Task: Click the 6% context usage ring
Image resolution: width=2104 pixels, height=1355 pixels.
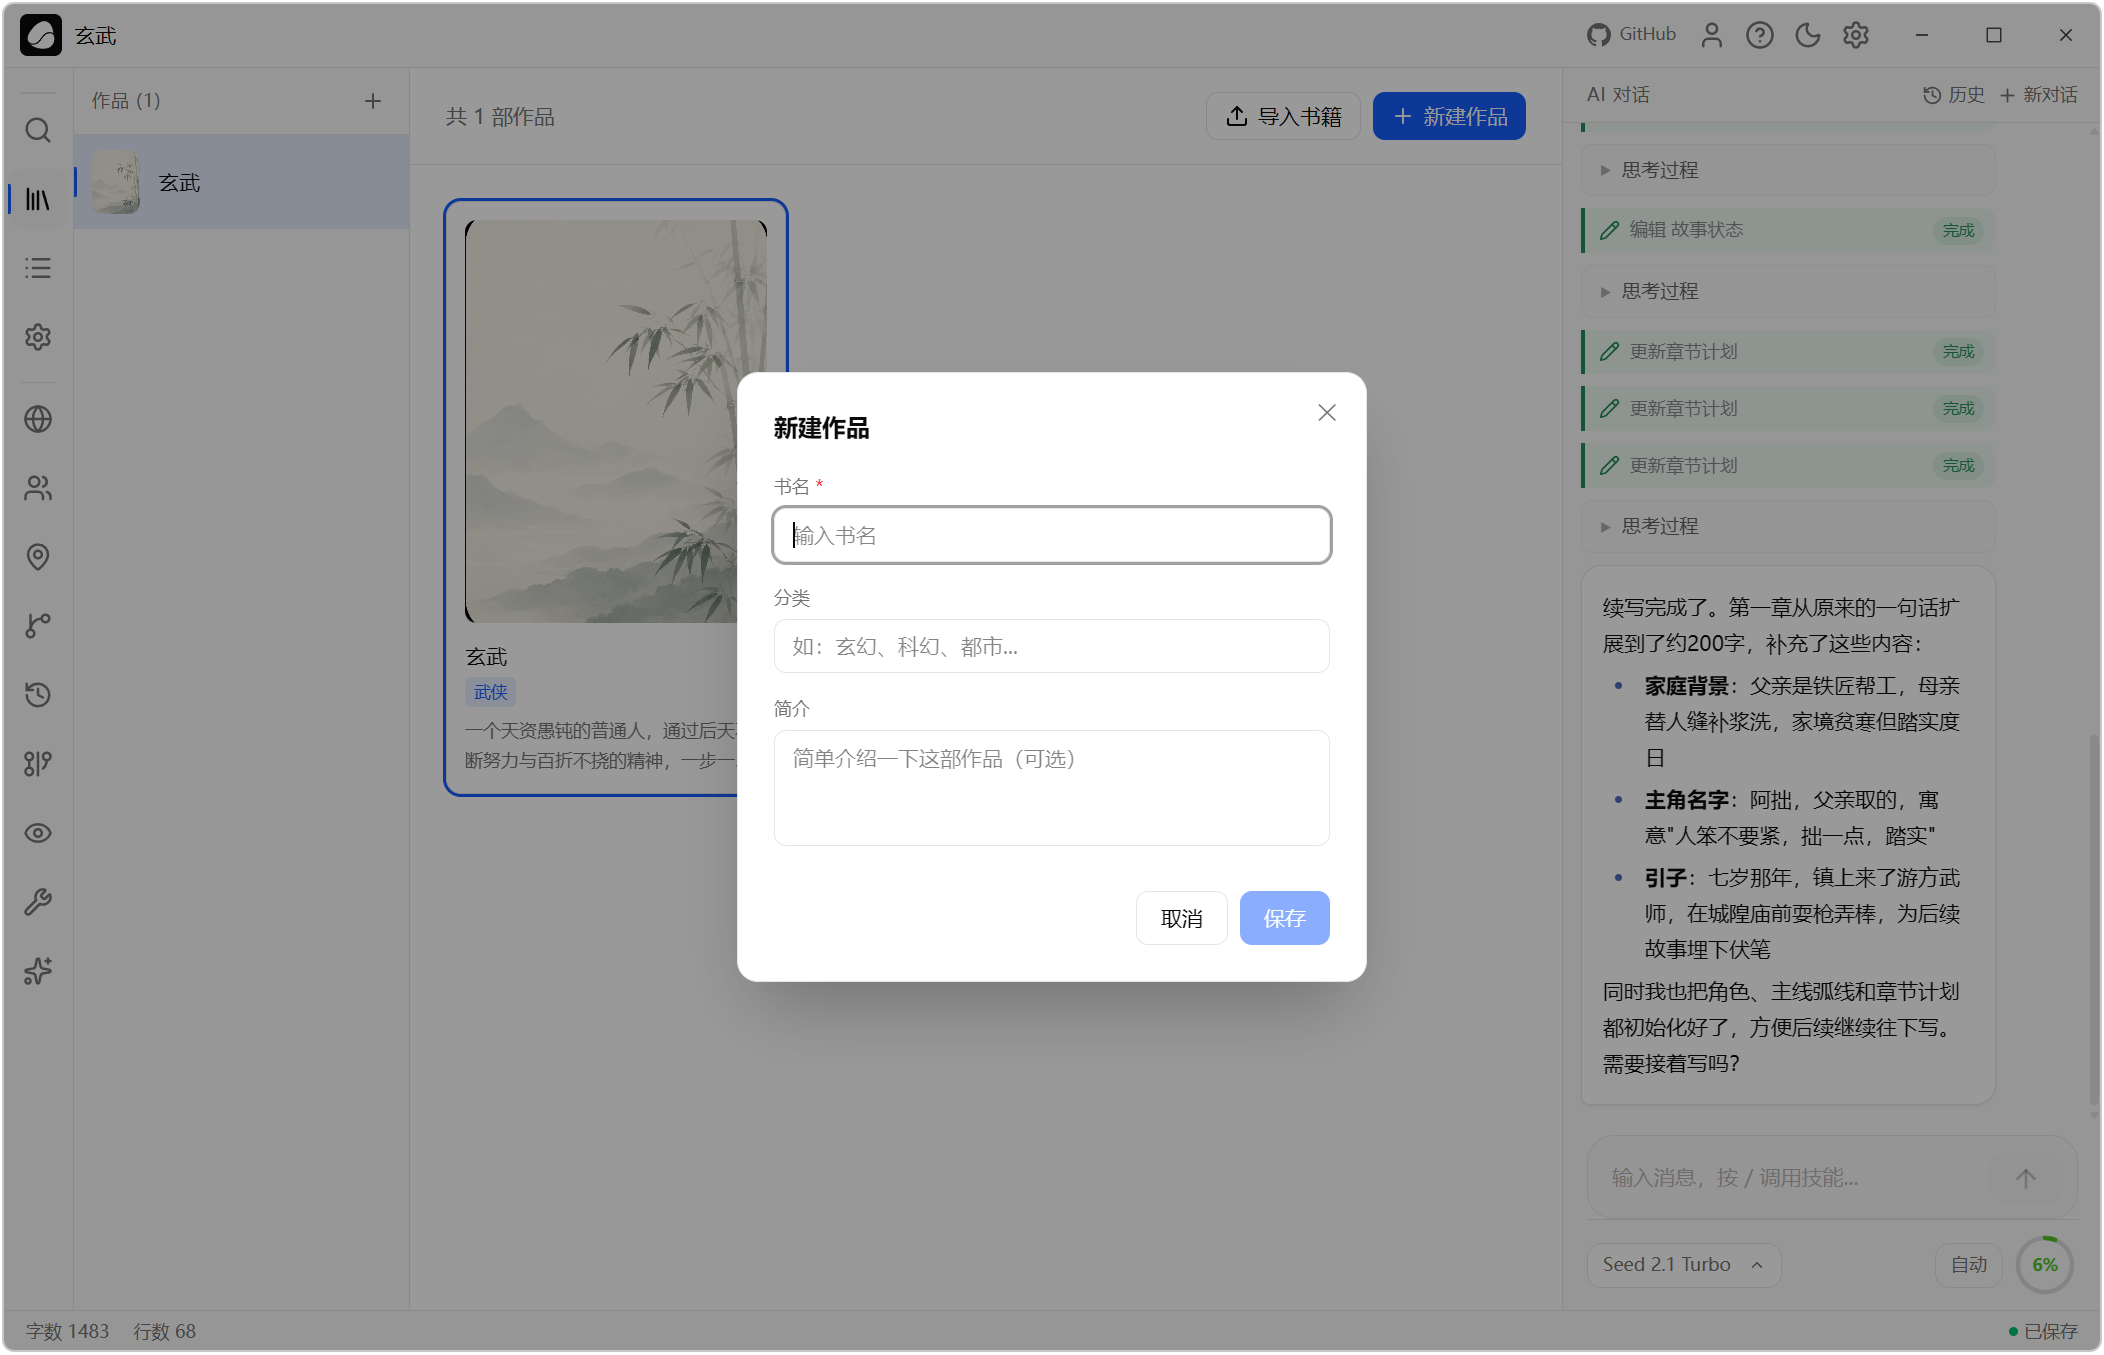Action: point(2045,1265)
